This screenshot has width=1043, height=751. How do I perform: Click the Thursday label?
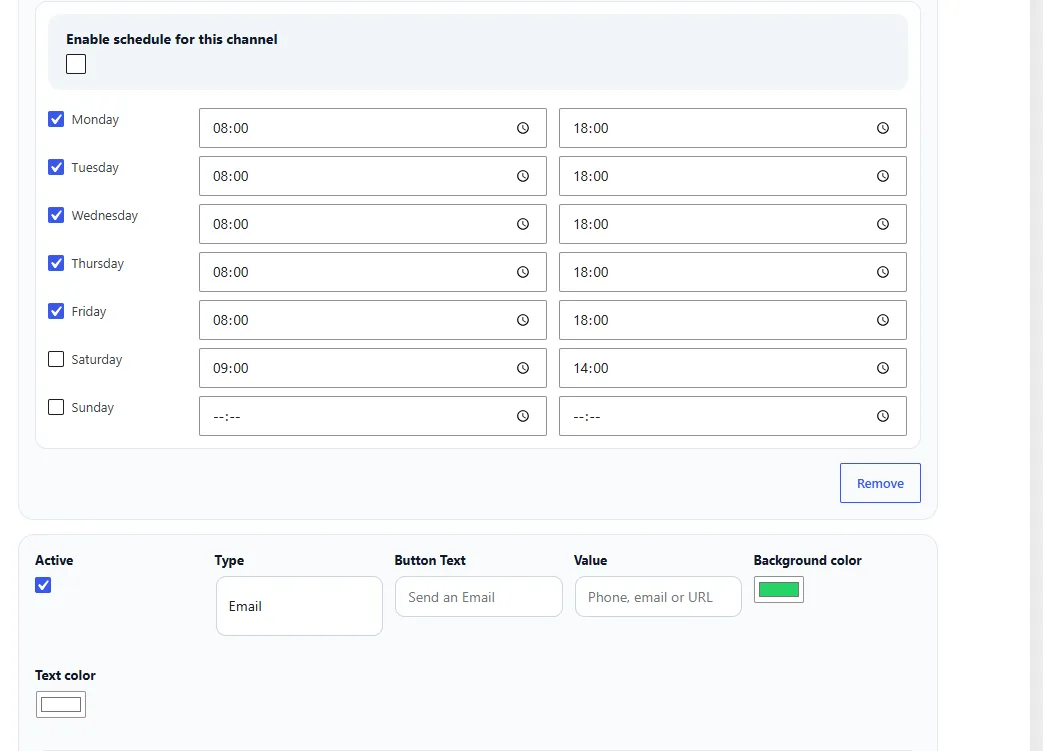tap(98, 263)
